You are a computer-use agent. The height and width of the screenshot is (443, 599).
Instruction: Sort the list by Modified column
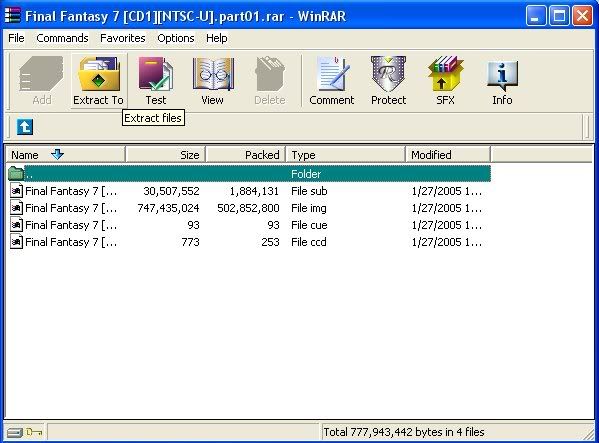click(448, 155)
